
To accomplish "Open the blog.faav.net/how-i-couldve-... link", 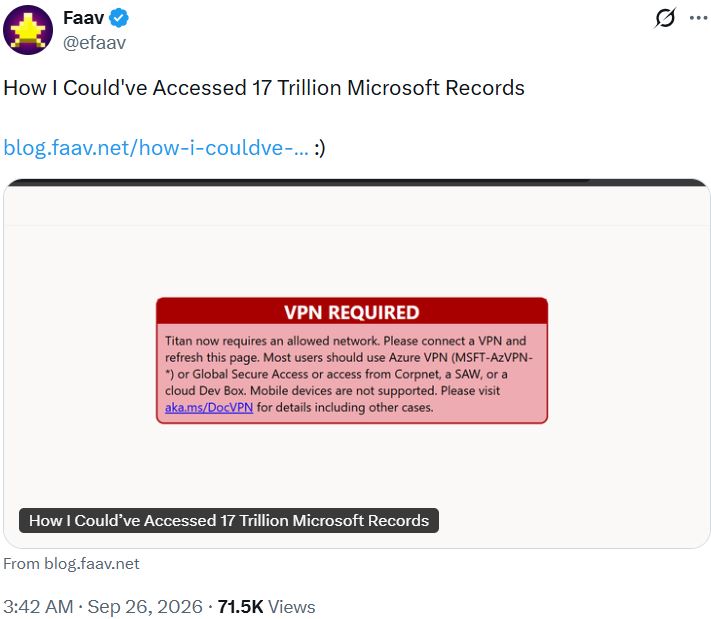I will (x=156, y=148).
